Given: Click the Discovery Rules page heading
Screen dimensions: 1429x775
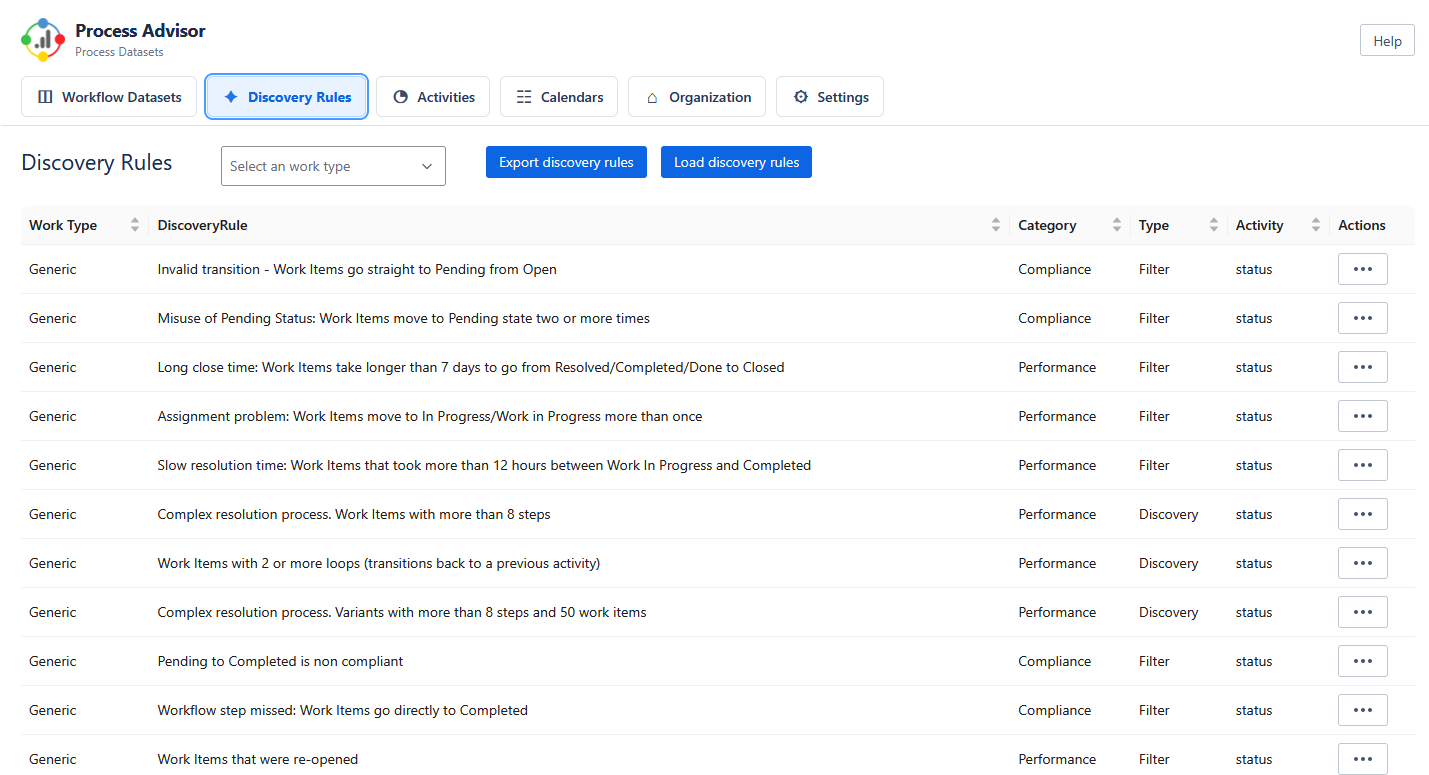Looking at the screenshot, I should (x=97, y=163).
